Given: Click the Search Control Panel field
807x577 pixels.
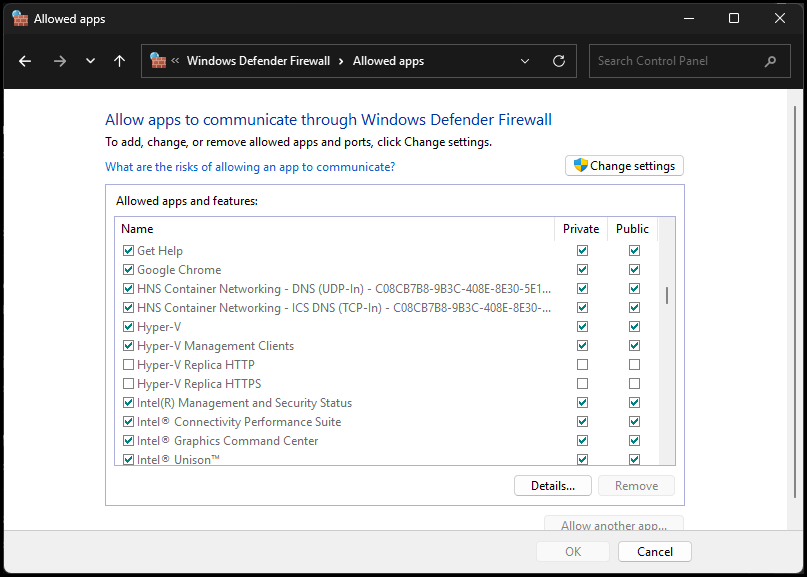Looking at the screenshot, I should [x=675, y=61].
